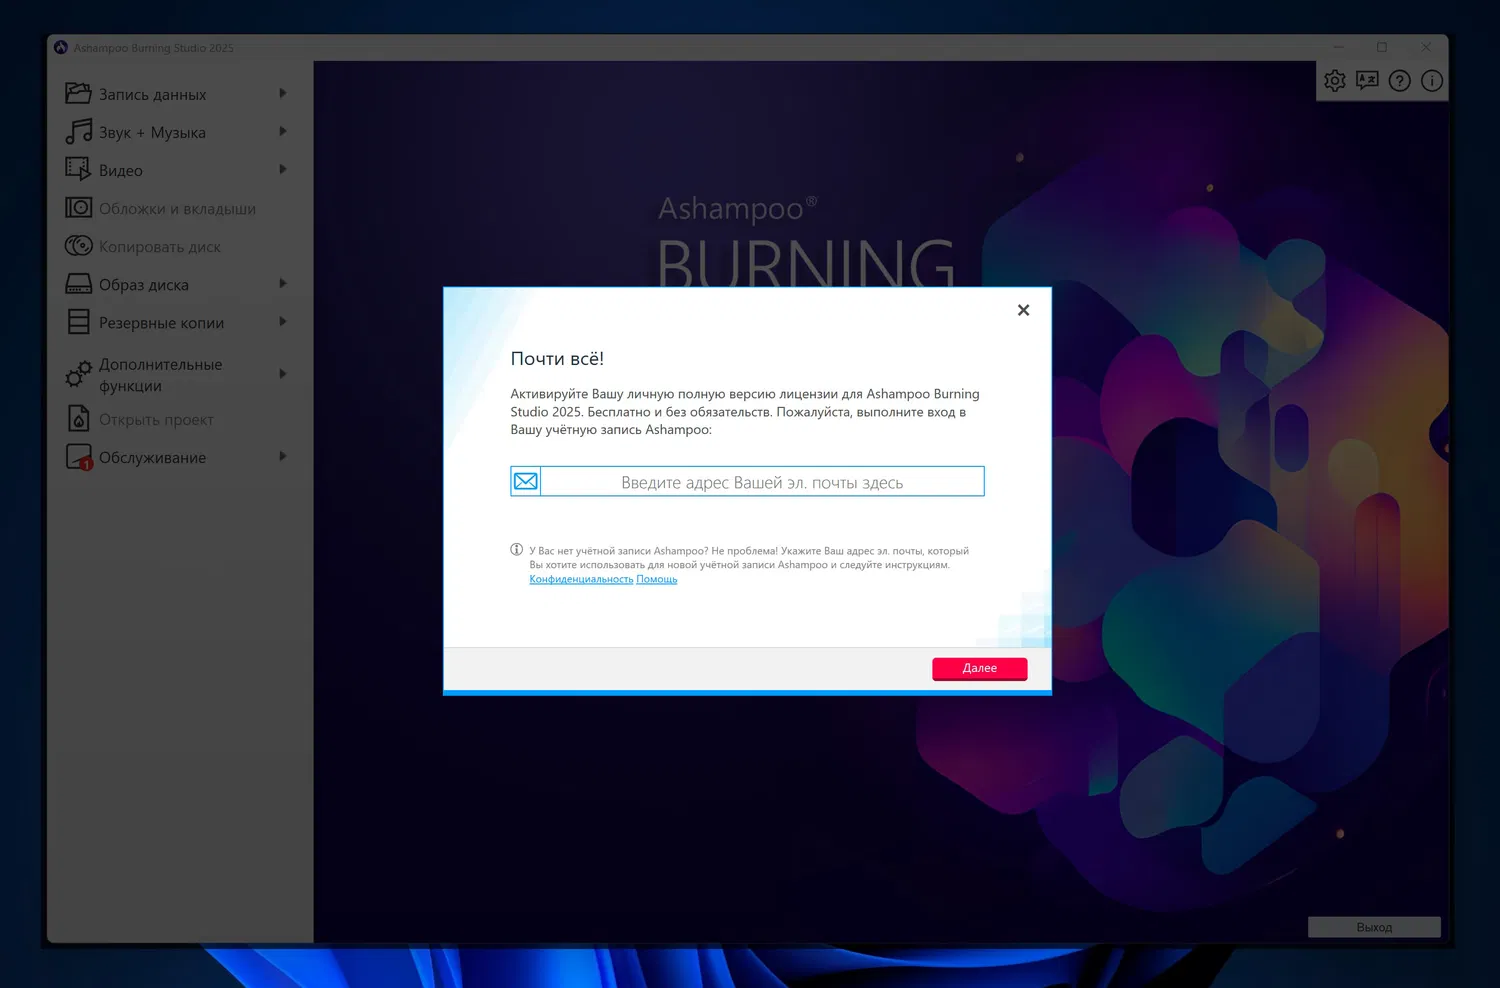1500x988 pixels.
Task: Open the Помощь link
Action: (x=657, y=579)
